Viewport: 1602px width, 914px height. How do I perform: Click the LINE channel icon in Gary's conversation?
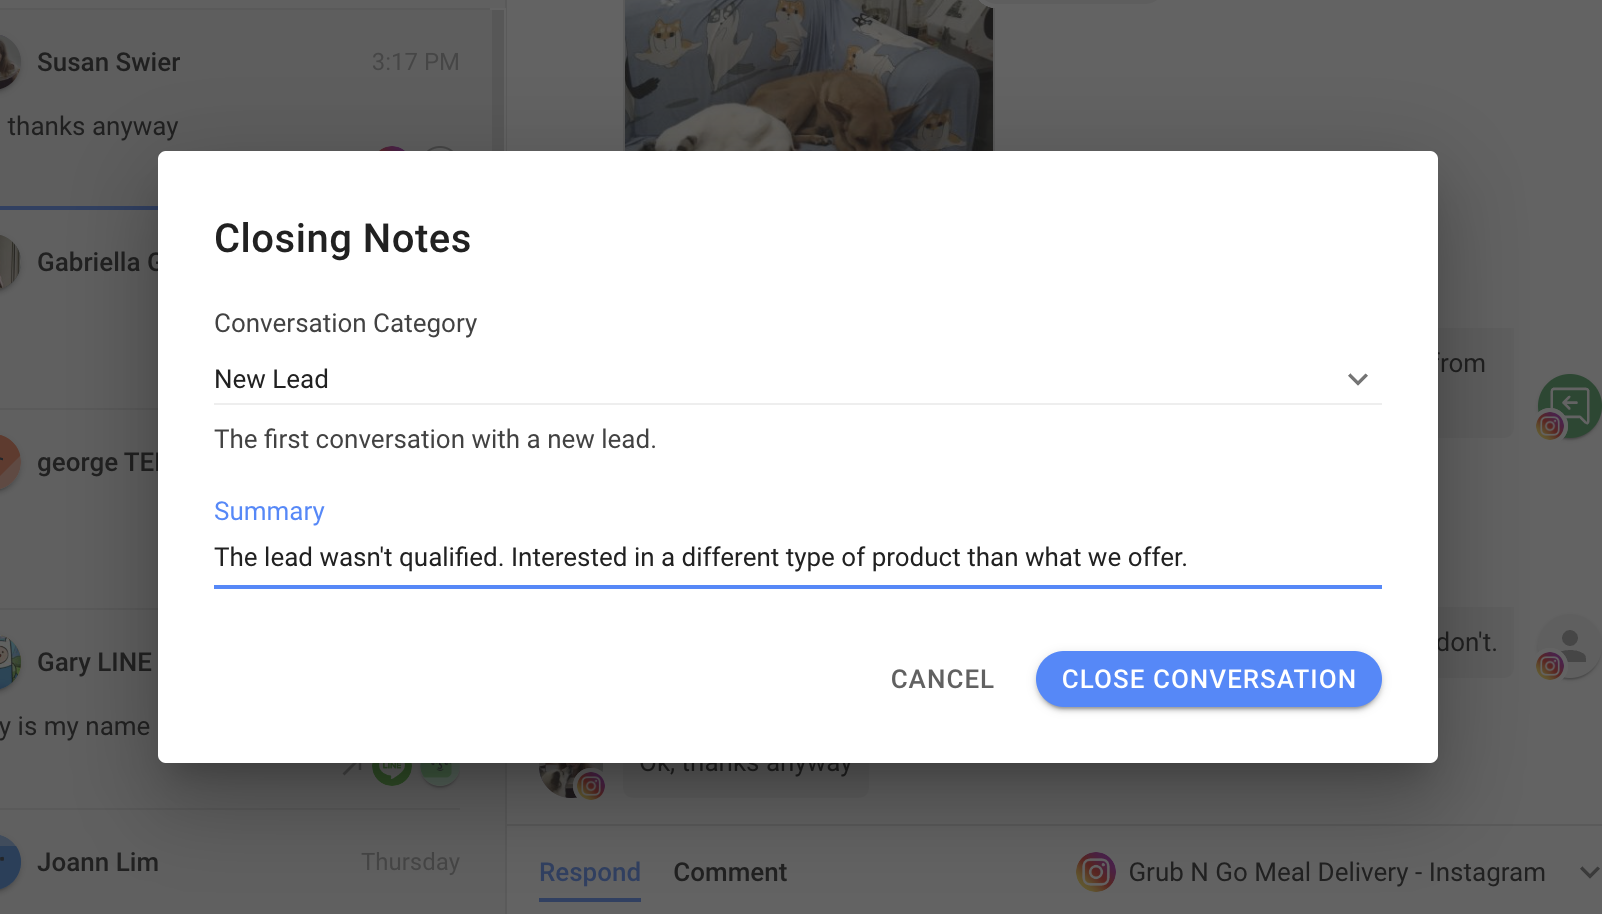[392, 768]
